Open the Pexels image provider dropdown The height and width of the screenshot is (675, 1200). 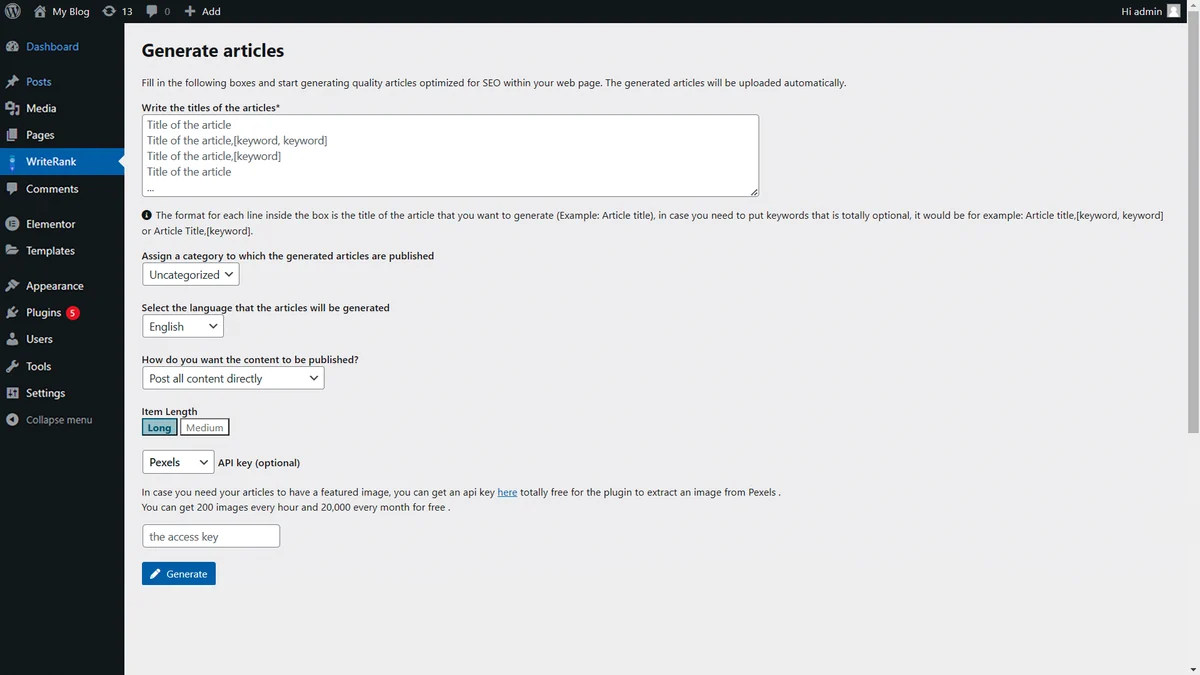click(178, 462)
